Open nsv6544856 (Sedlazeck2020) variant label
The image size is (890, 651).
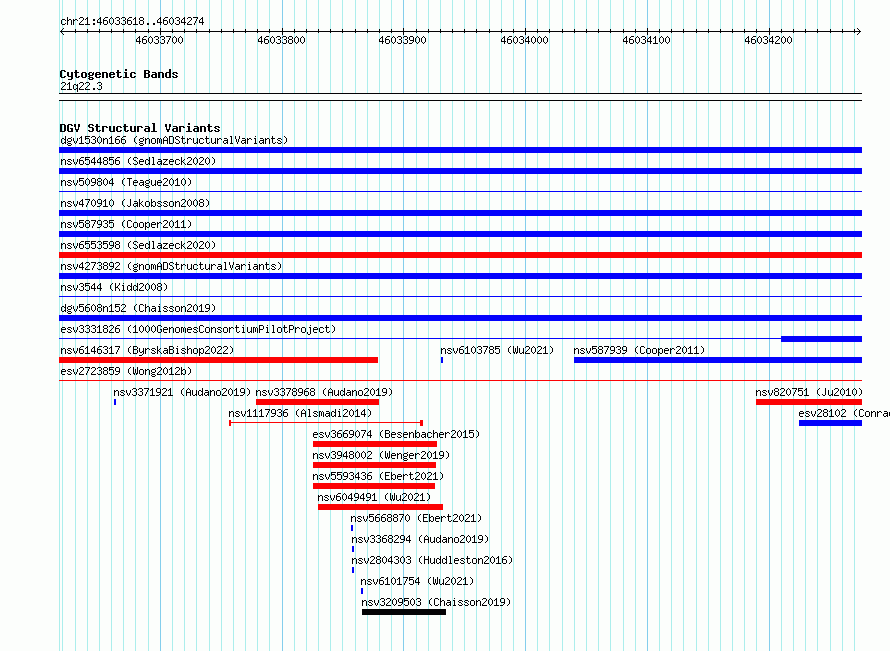coord(138,161)
